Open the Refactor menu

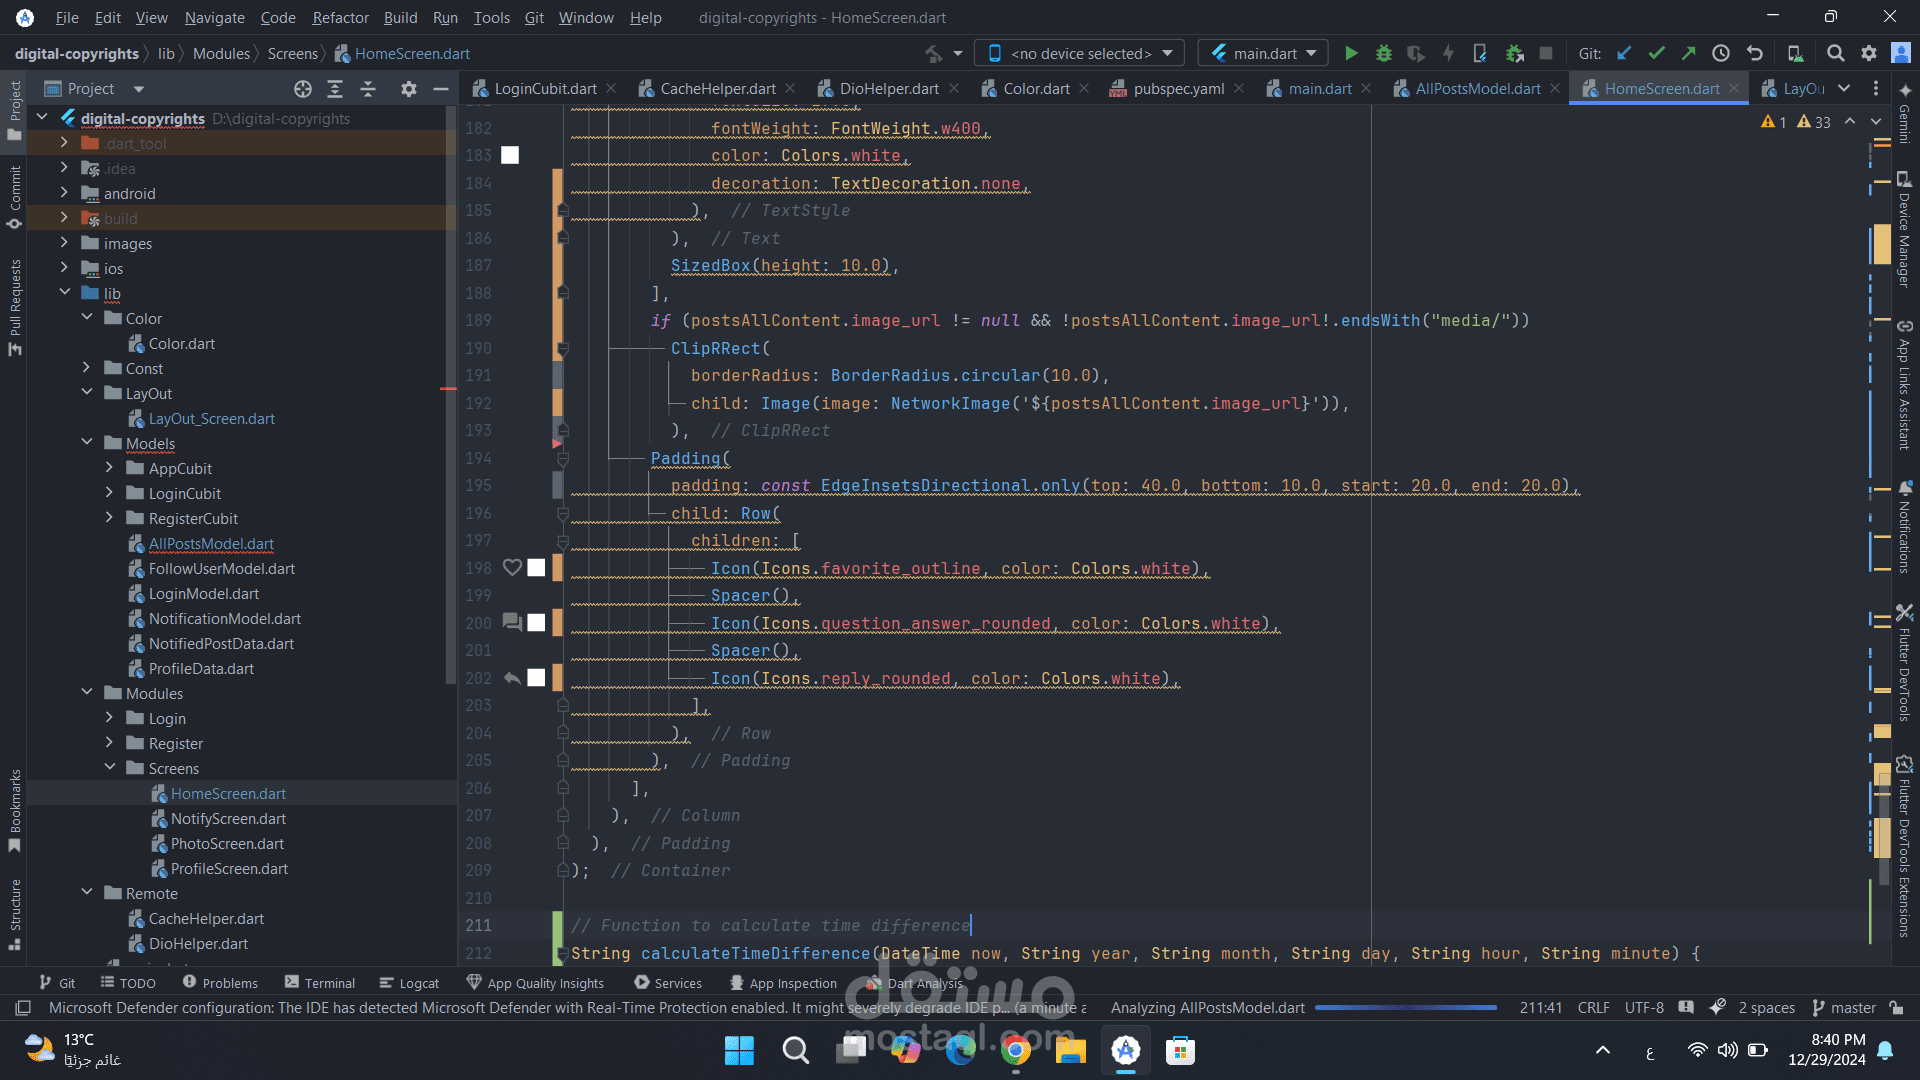click(x=340, y=17)
